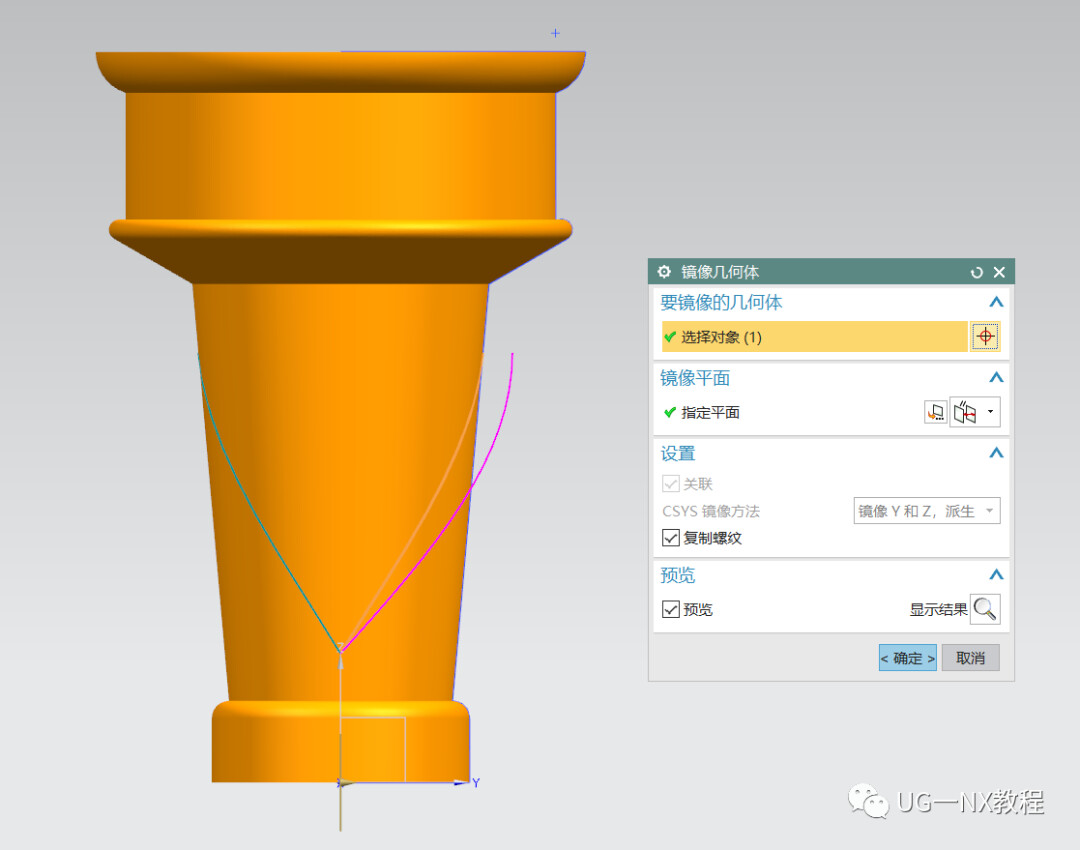Open the CSYS mirror method dropdown
The width and height of the screenshot is (1080, 850).
tap(927, 511)
